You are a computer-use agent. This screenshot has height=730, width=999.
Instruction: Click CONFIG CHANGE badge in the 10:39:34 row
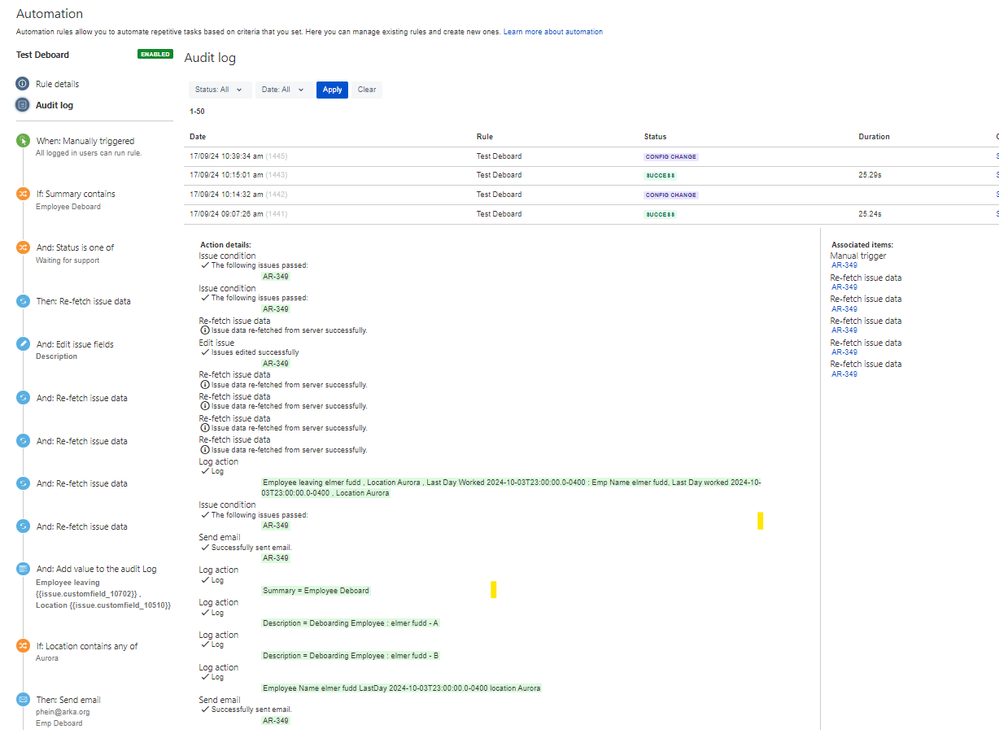[x=671, y=157]
